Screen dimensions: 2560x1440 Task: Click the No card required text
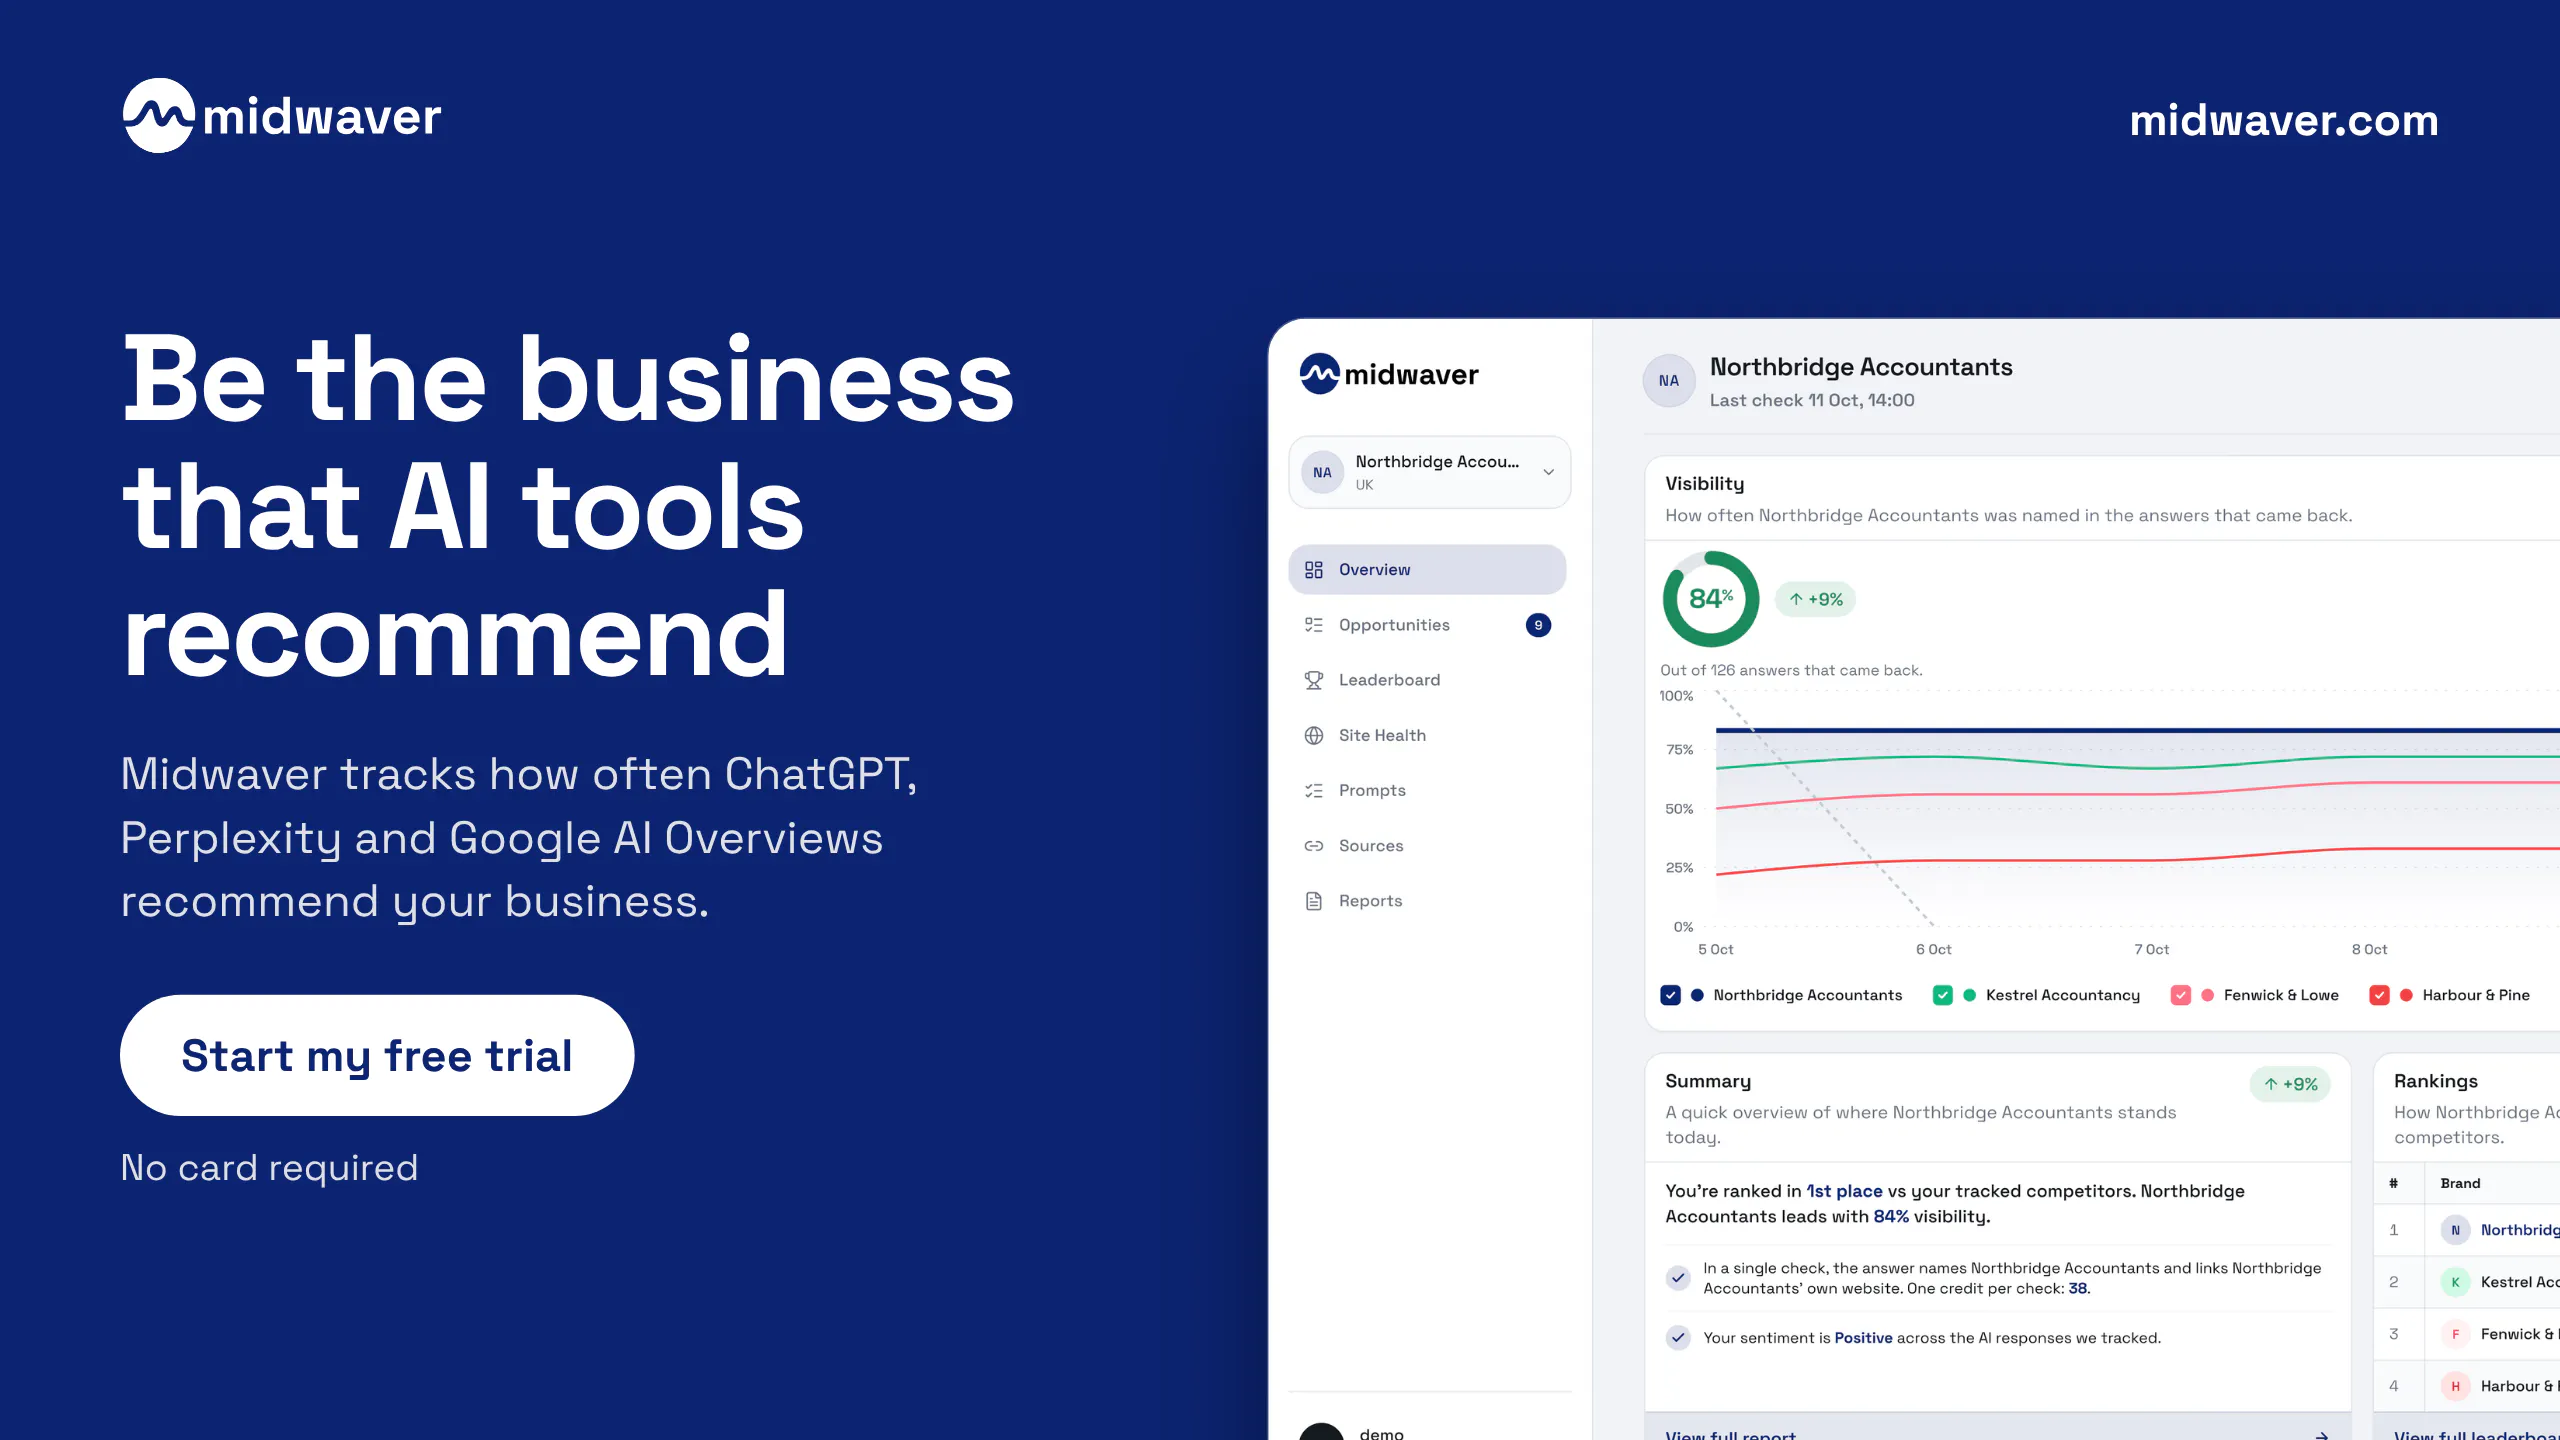[269, 1168]
